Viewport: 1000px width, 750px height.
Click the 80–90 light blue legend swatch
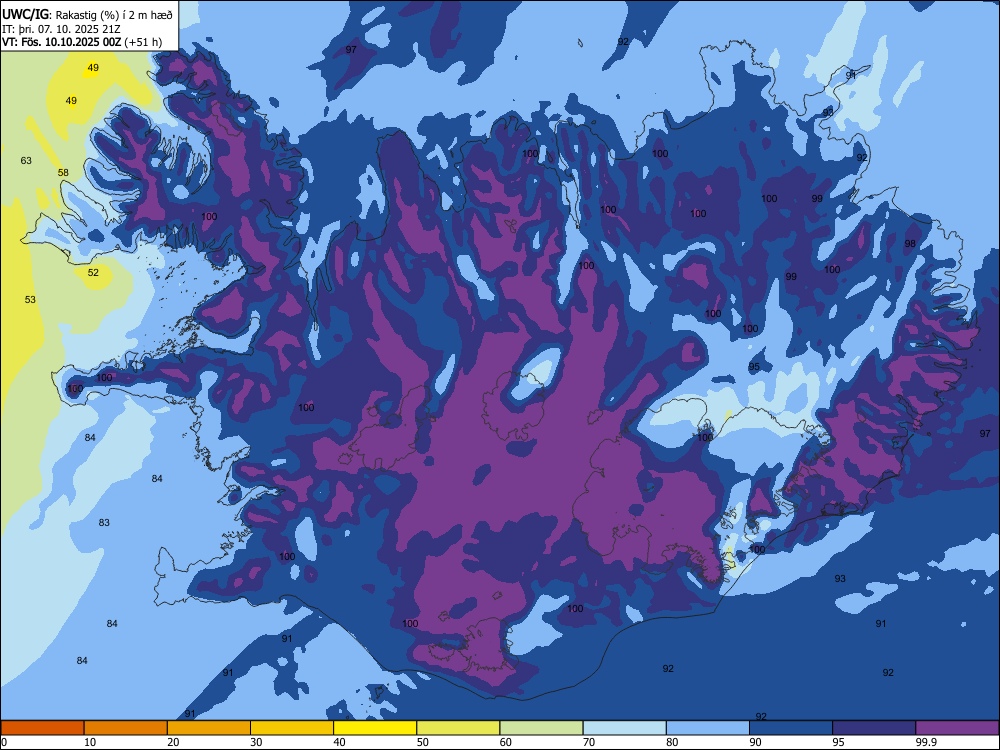click(708, 728)
